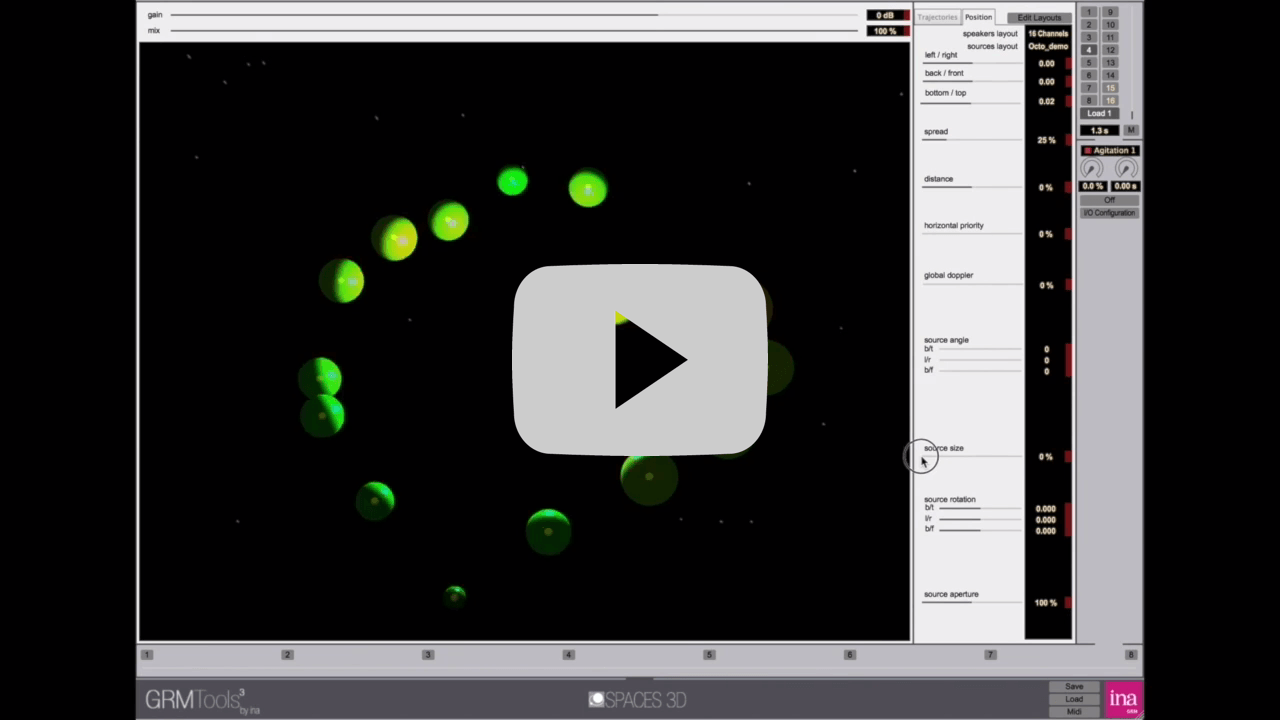
Task: Click the ina GRM logo
Action: [1123, 699]
